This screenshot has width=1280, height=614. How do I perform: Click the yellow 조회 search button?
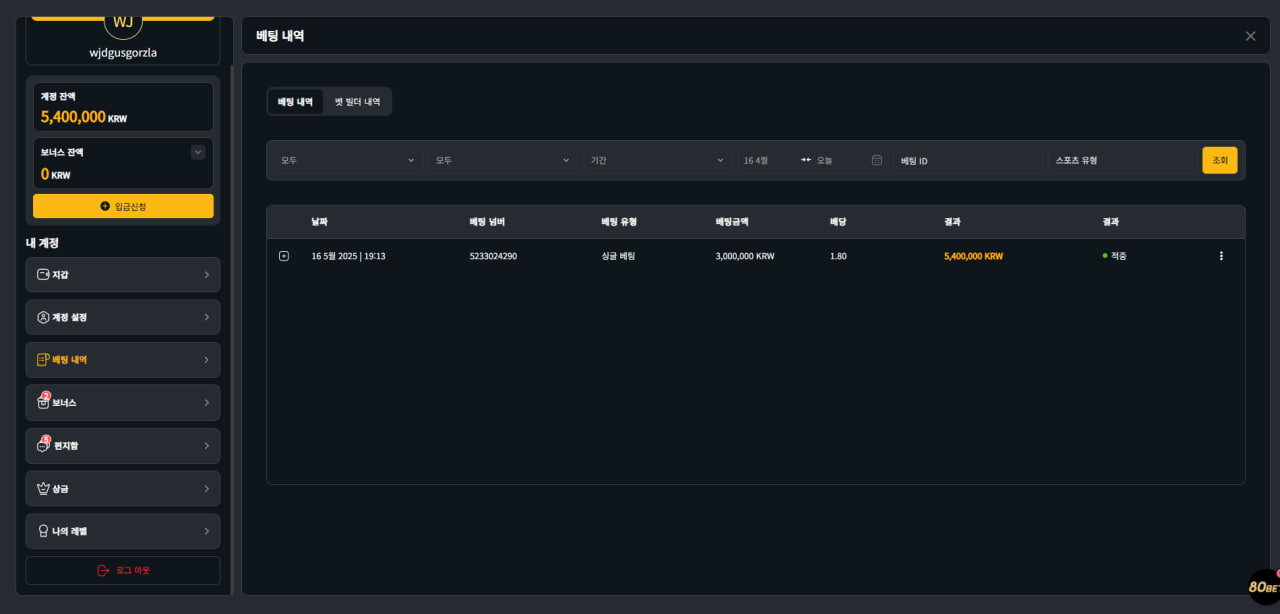point(1219,160)
